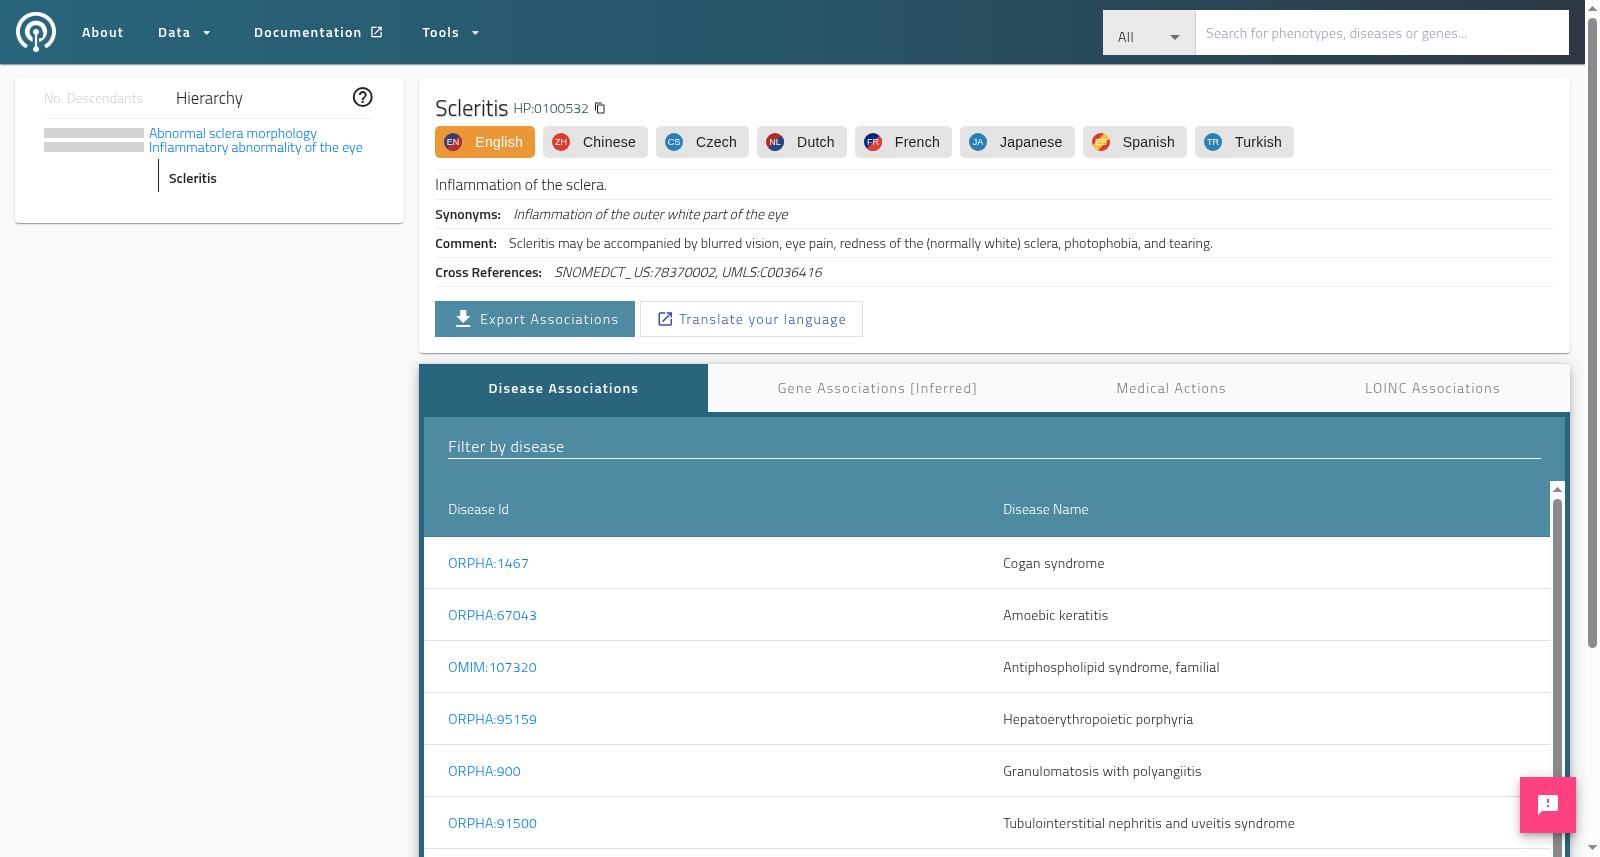
Task: Open disease link ORPHA:1467
Action: 488,563
